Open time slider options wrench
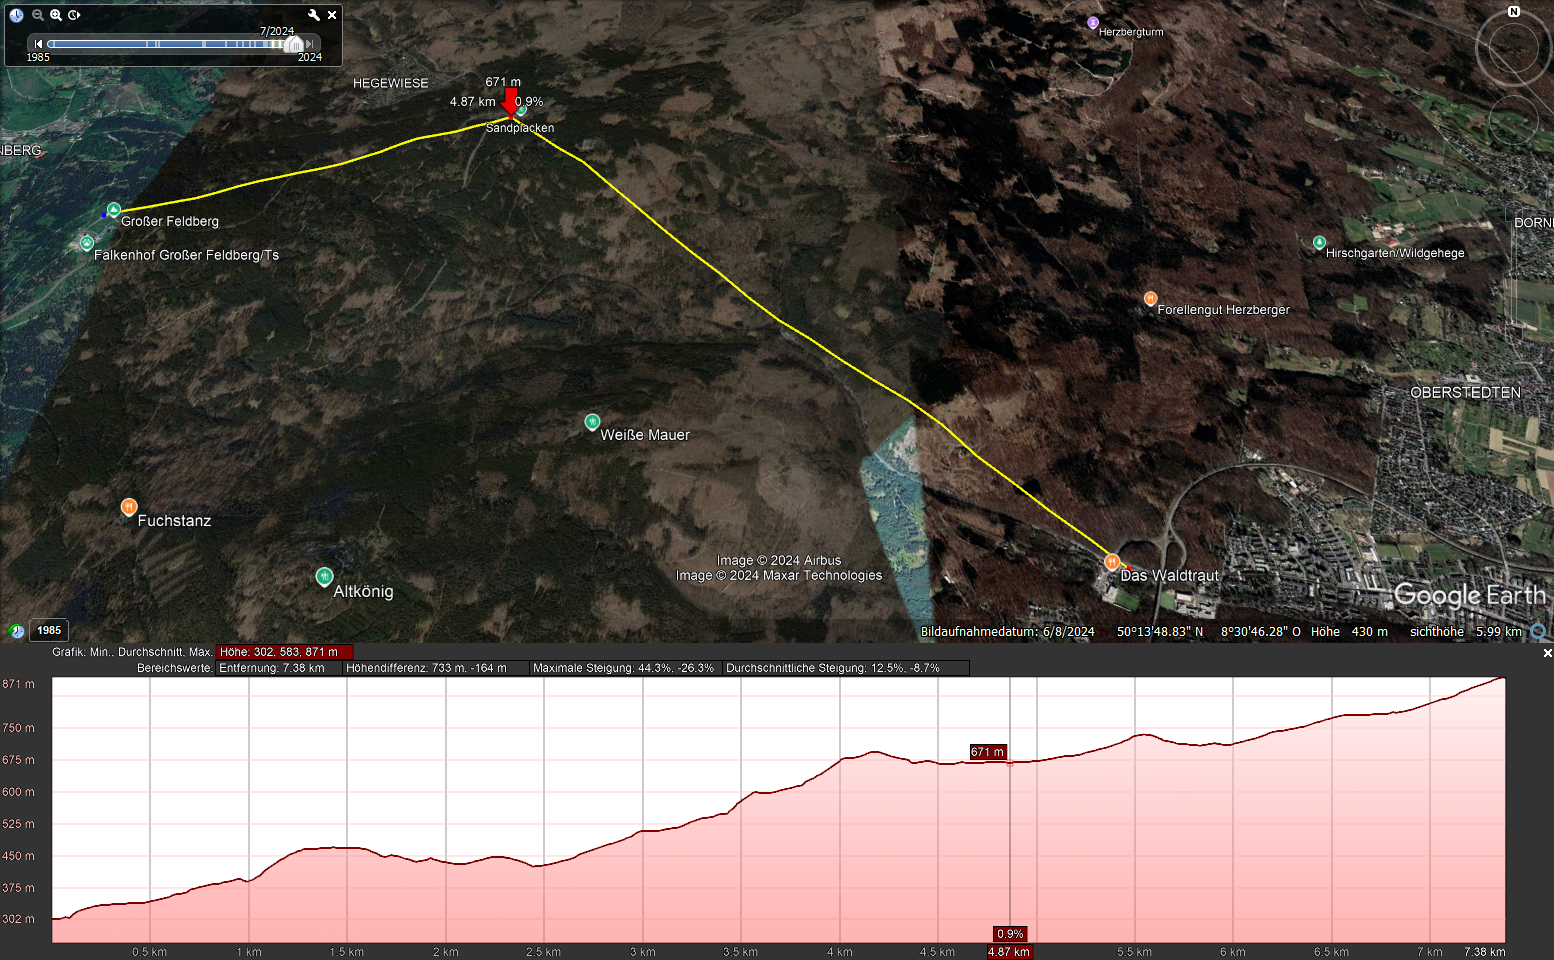Viewport: 1554px width, 960px height. click(314, 15)
